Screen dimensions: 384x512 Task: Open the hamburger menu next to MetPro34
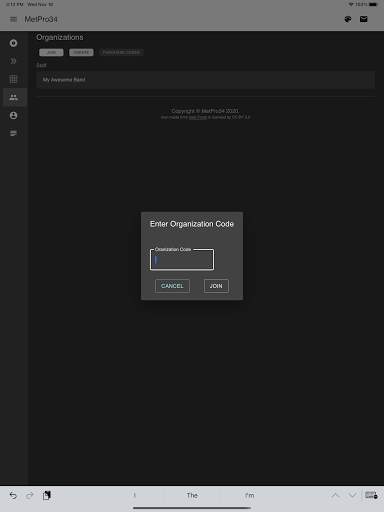pyautogui.click(x=13, y=19)
